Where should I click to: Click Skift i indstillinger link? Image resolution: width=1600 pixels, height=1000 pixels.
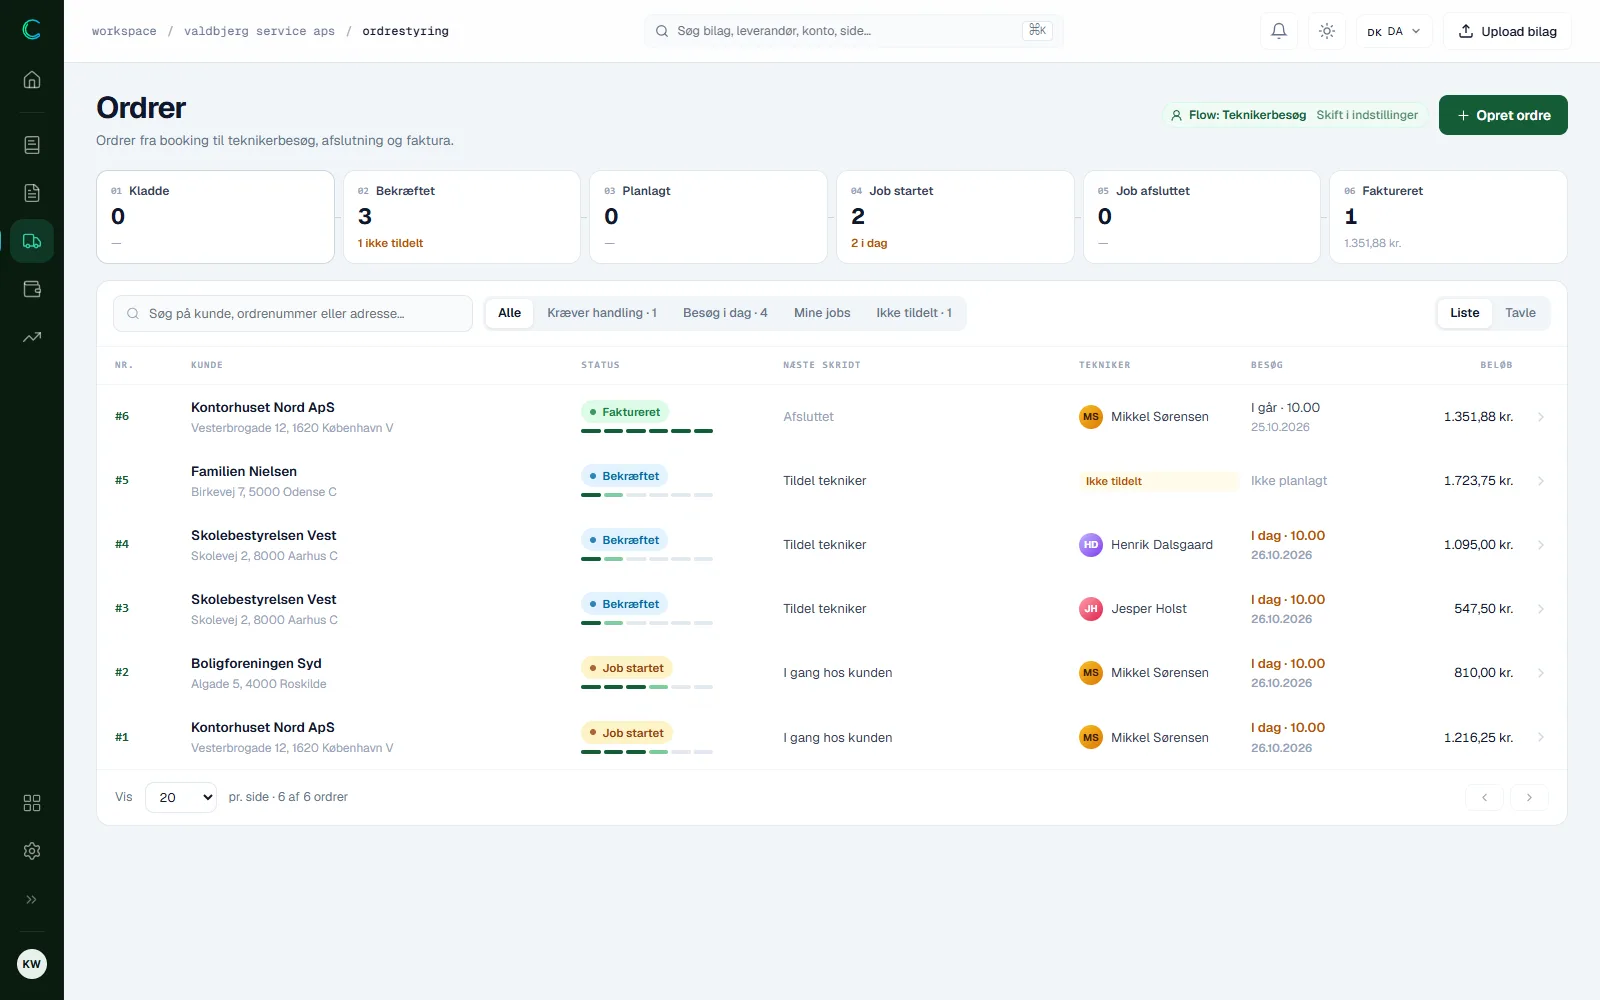click(x=1367, y=115)
